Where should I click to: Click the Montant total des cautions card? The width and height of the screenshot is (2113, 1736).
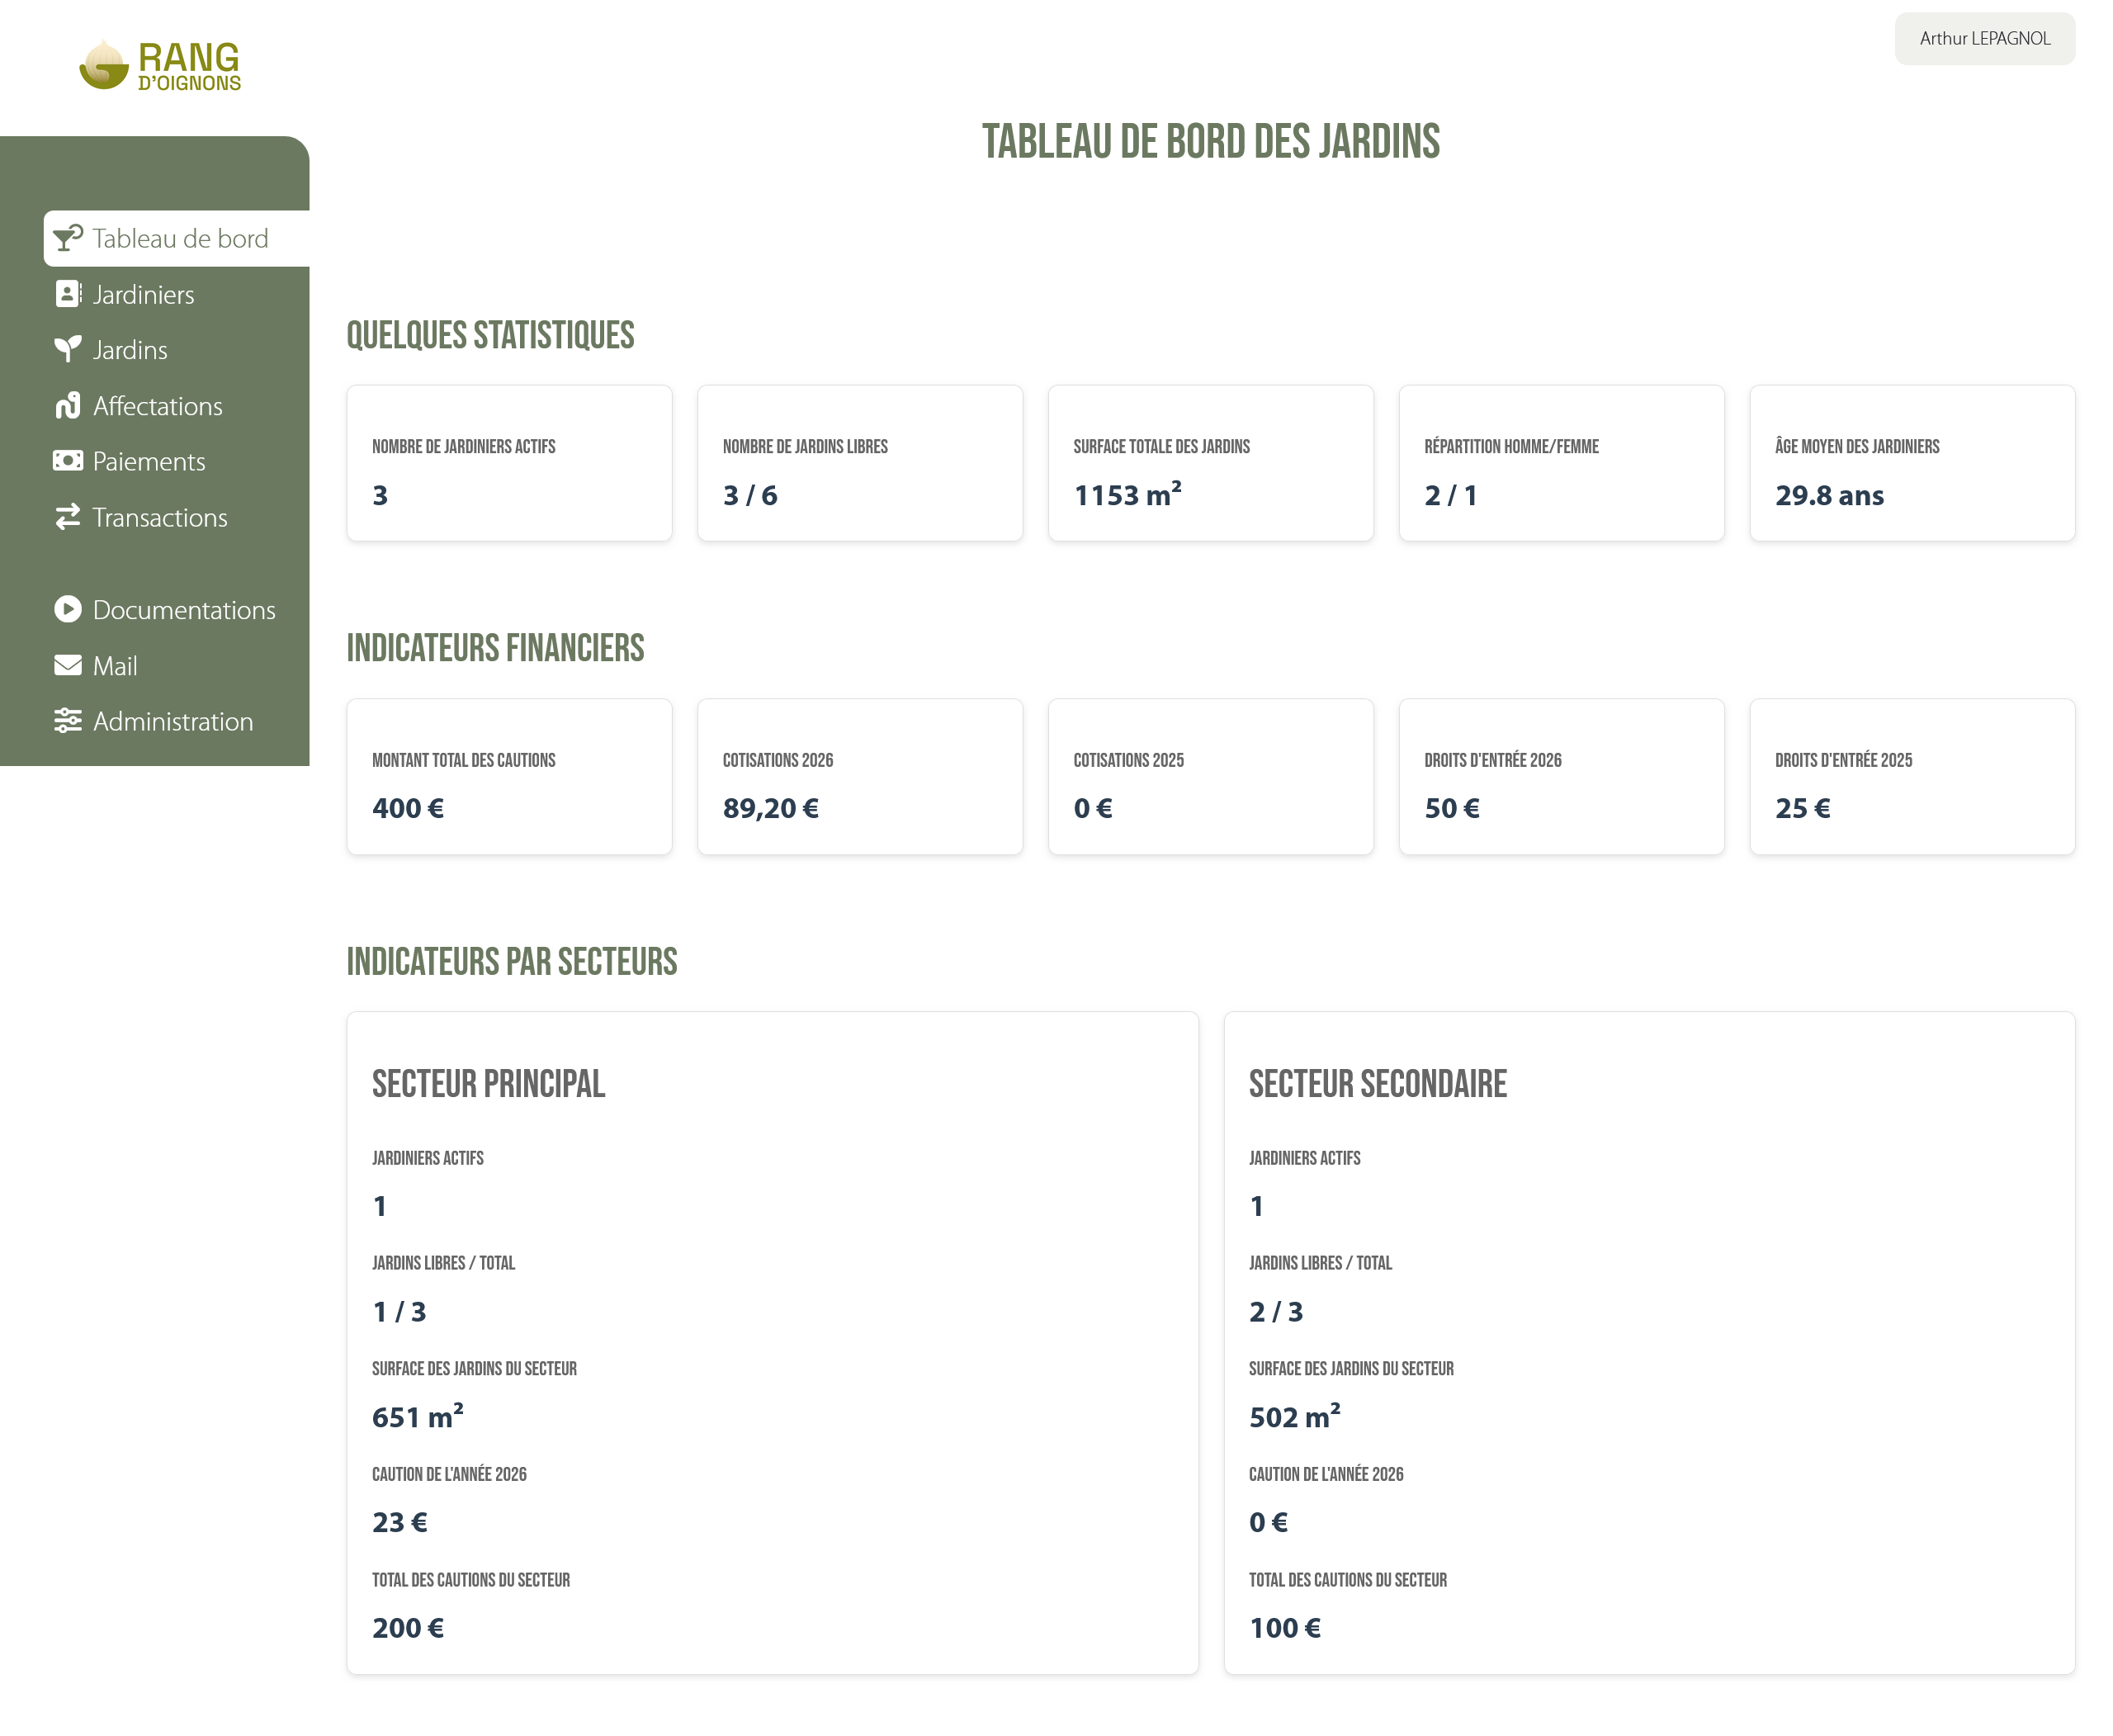[509, 777]
